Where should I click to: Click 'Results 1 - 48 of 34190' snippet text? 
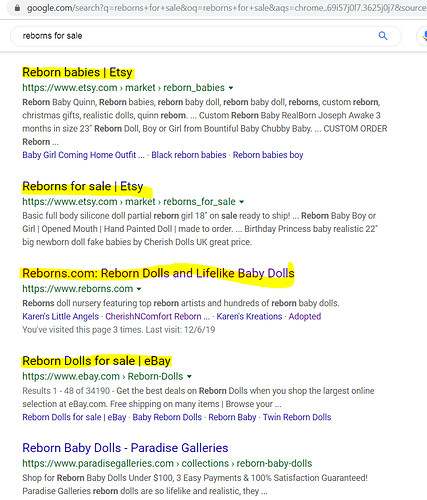(66, 391)
